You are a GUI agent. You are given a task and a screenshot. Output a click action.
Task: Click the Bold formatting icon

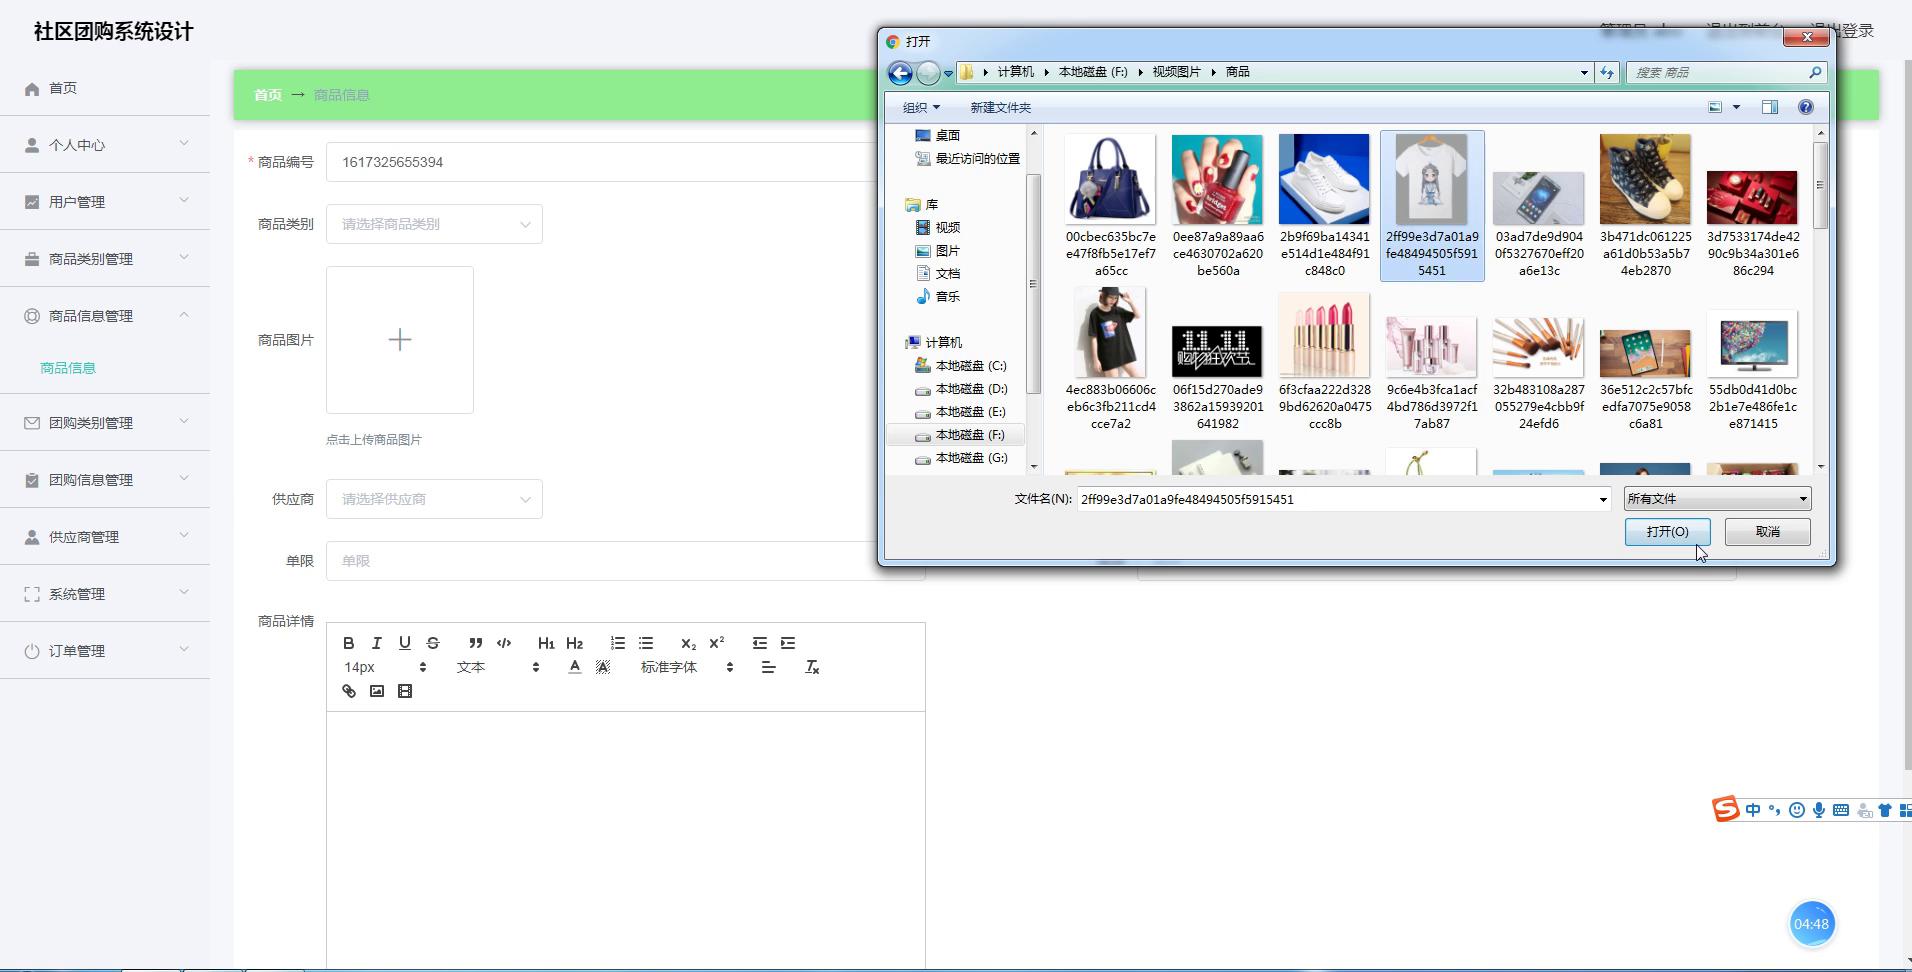click(348, 643)
